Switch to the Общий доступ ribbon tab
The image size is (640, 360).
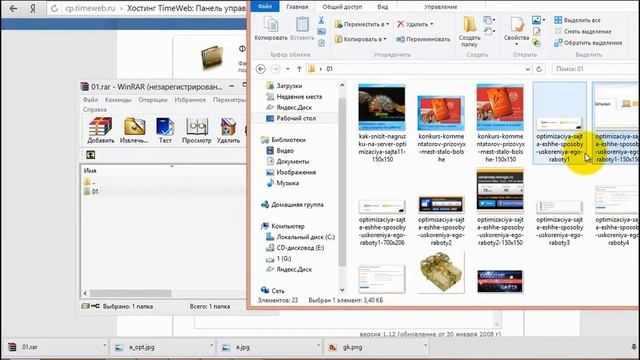pyautogui.click(x=342, y=7)
